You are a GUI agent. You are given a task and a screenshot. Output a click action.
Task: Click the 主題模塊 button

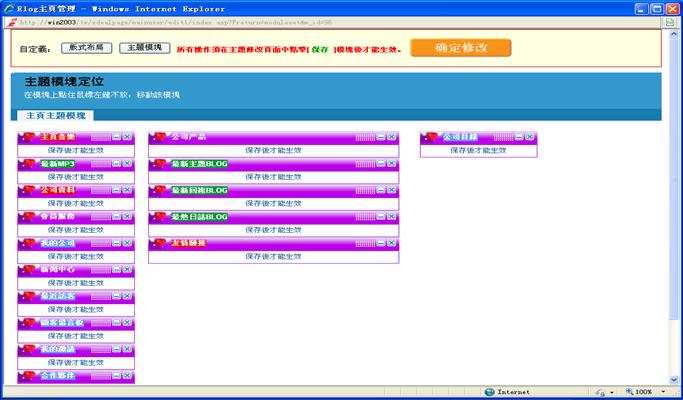(144, 47)
